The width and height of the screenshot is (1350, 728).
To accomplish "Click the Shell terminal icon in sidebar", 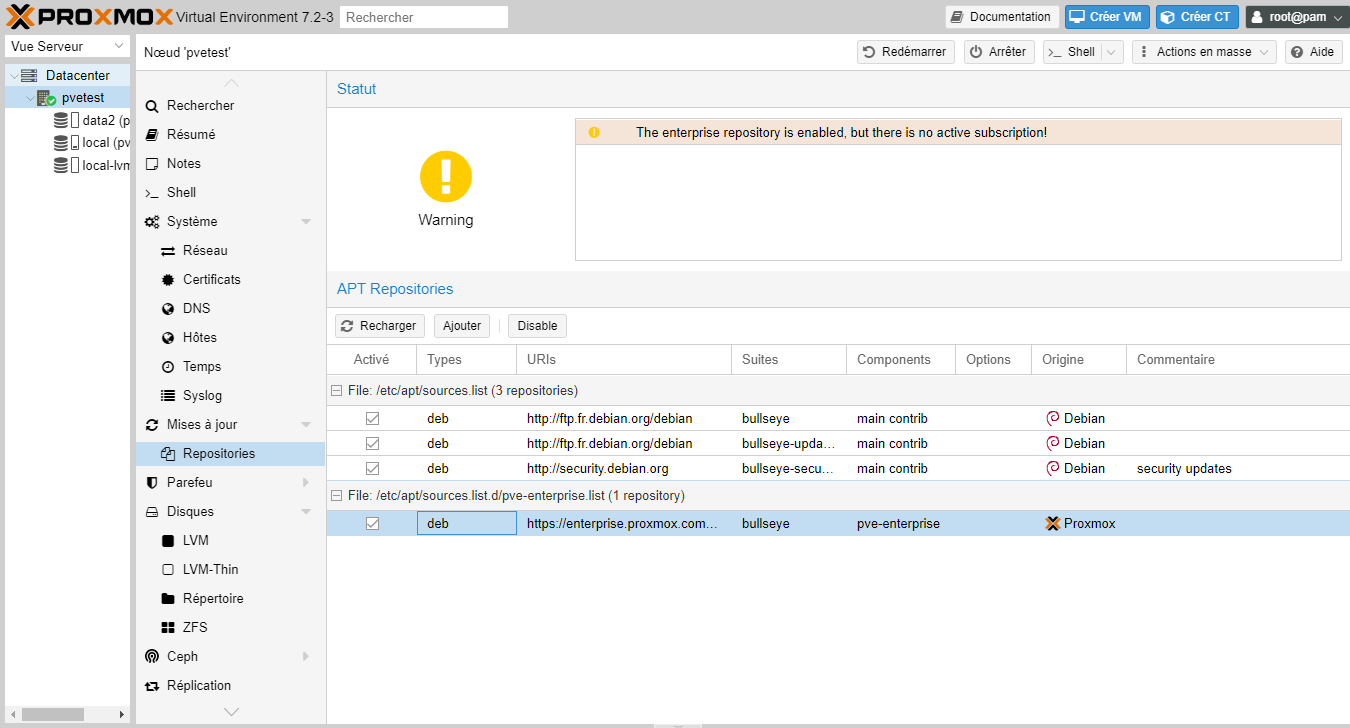I will tap(152, 193).
